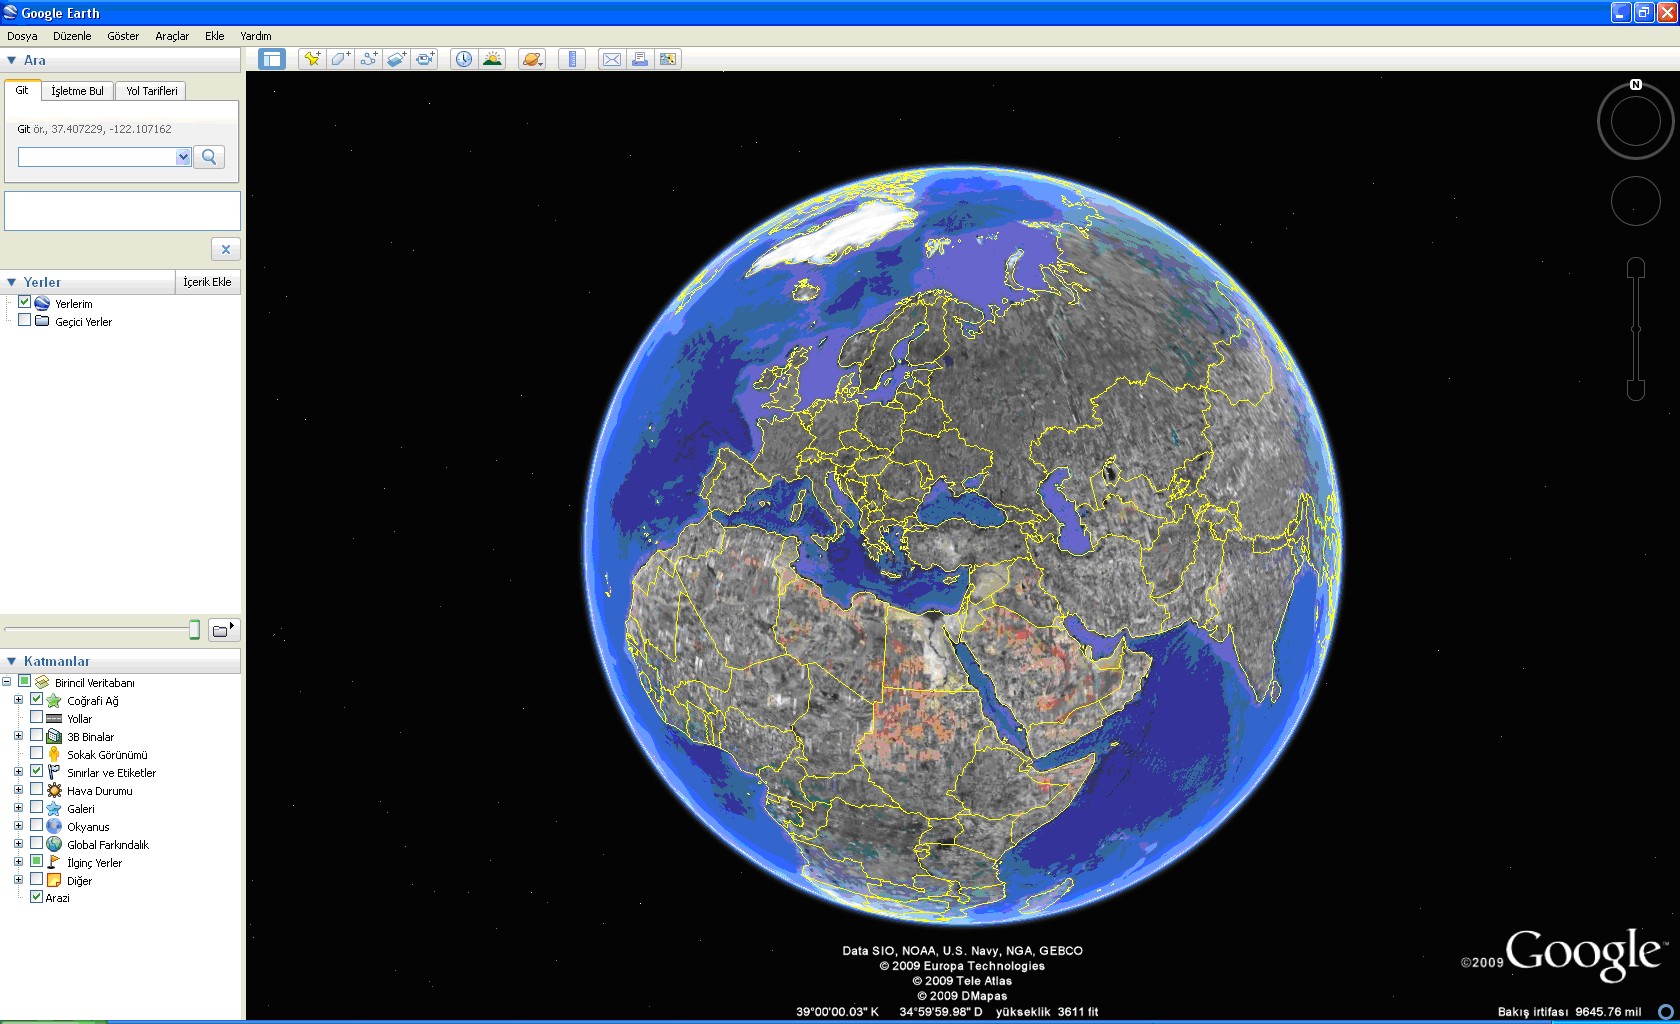The image size is (1680, 1024).
Task: Open the ruler measuring tool
Action: (x=571, y=59)
